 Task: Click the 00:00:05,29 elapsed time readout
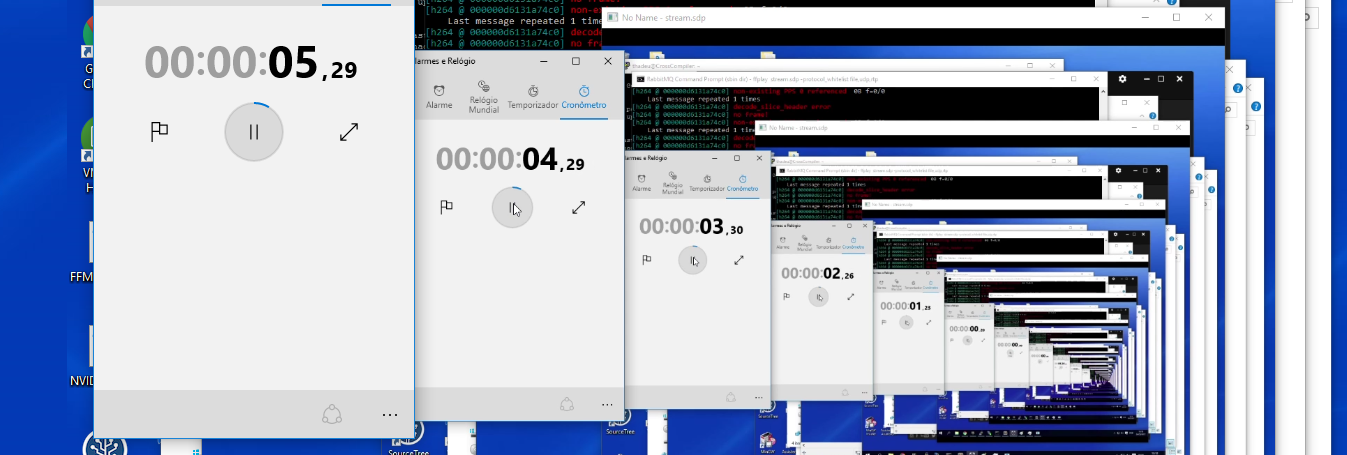pos(251,62)
